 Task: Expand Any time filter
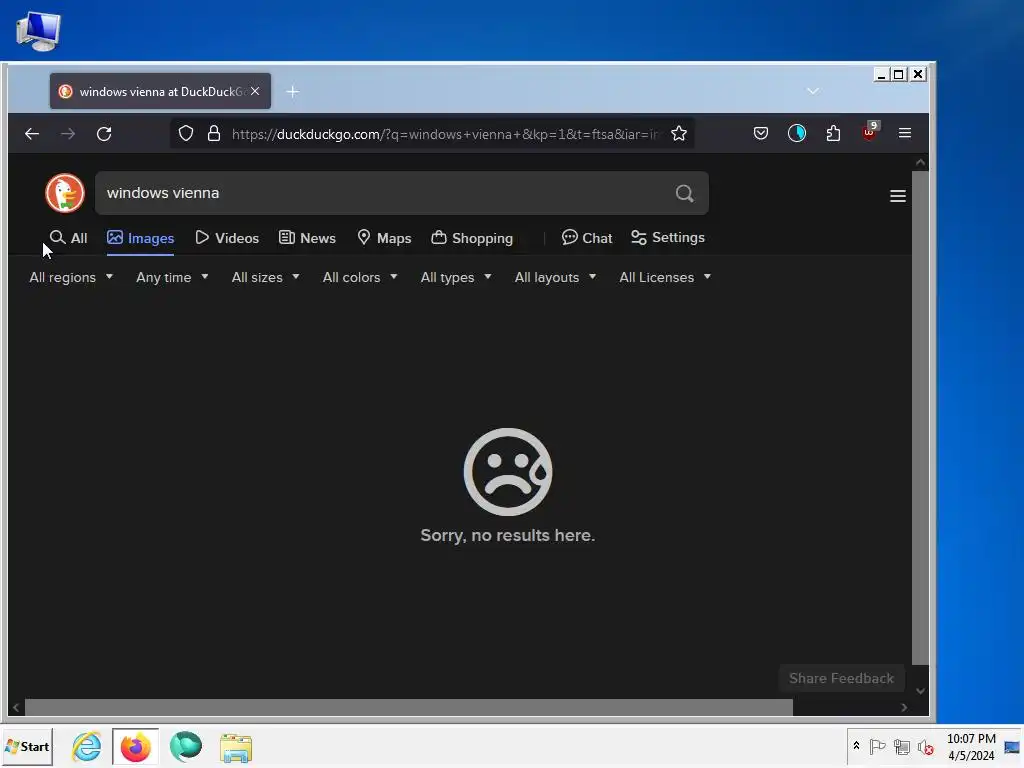click(x=172, y=278)
